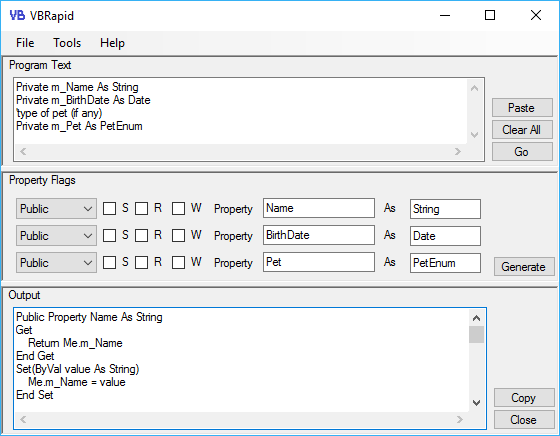Screen dimensions: 560x436
Task: Click the Generate button
Action: (524, 267)
